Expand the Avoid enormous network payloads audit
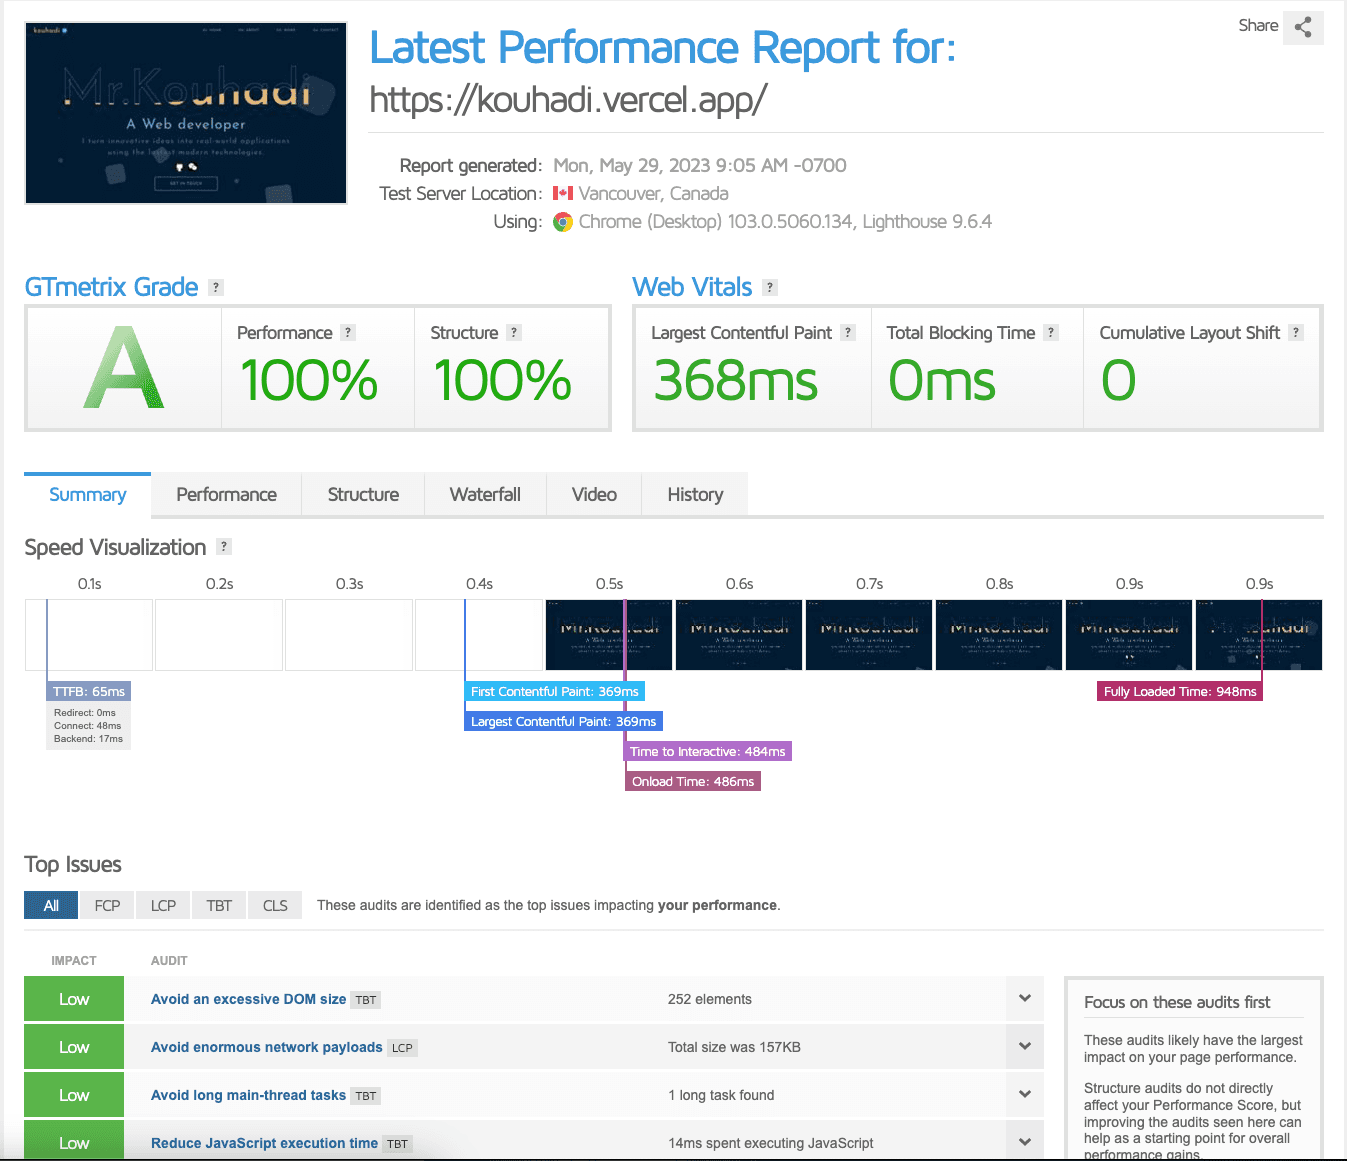Viewport: 1347px width, 1161px height. pyautogui.click(x=1024, y=1046)
